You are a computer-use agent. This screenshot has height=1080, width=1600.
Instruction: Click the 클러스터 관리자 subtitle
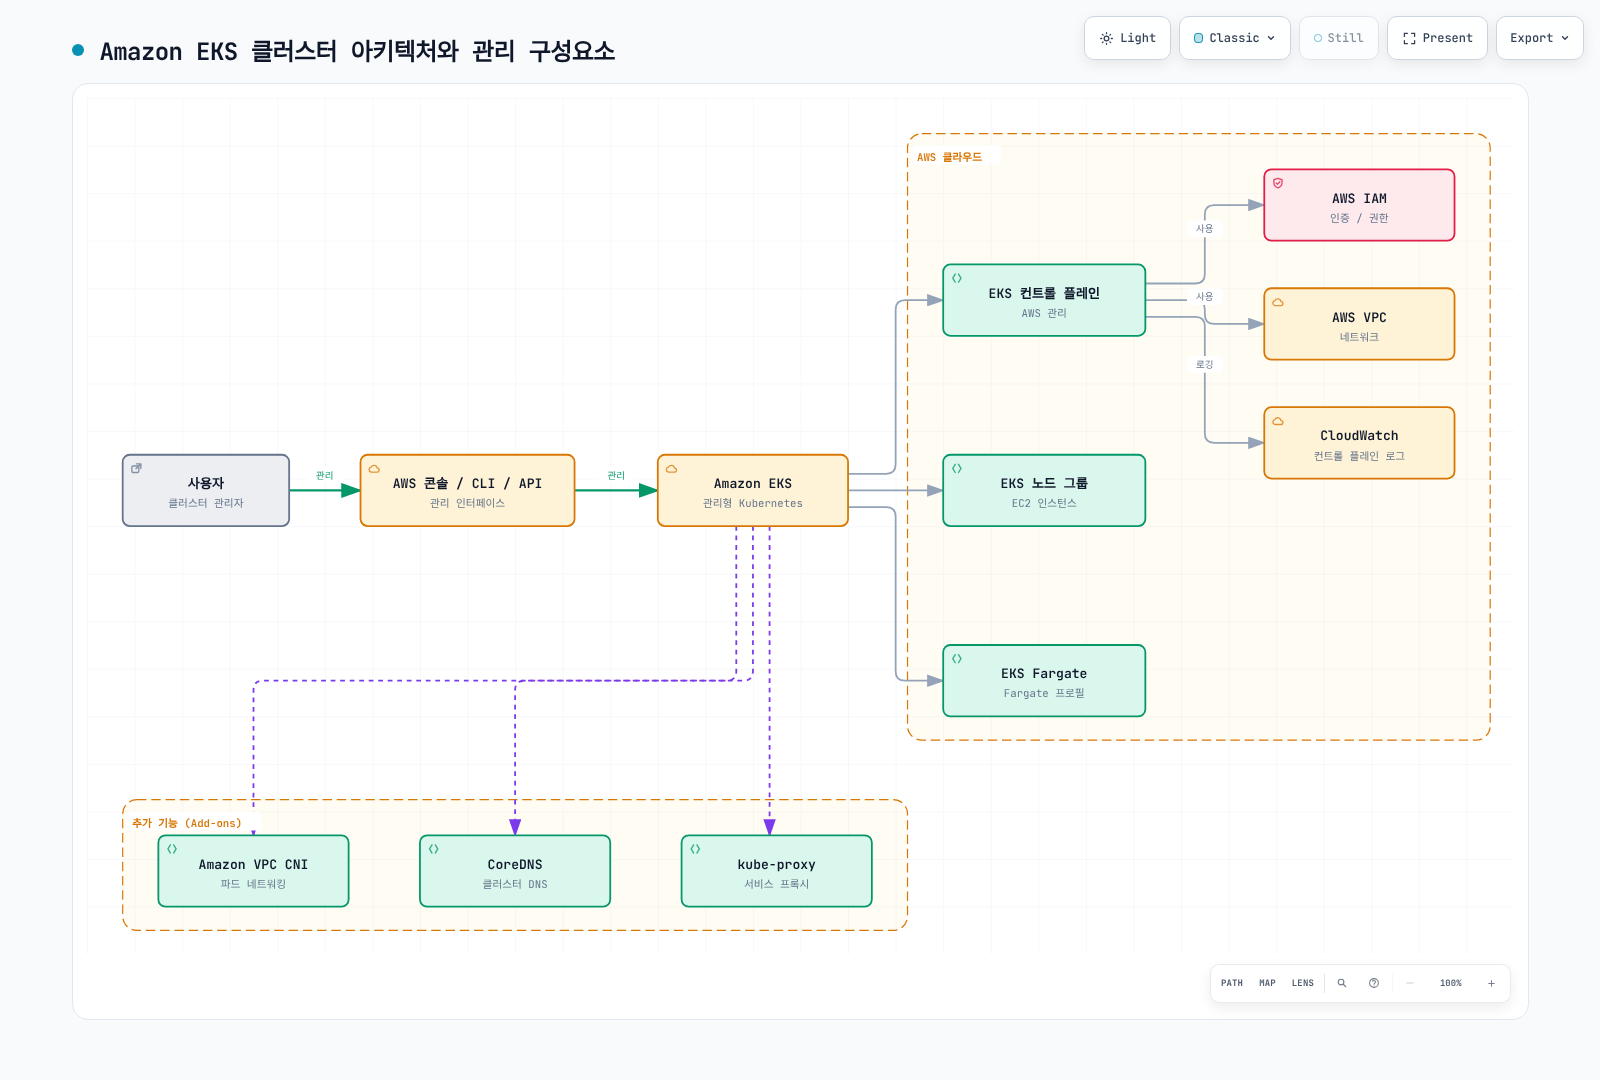coord(206,503)
